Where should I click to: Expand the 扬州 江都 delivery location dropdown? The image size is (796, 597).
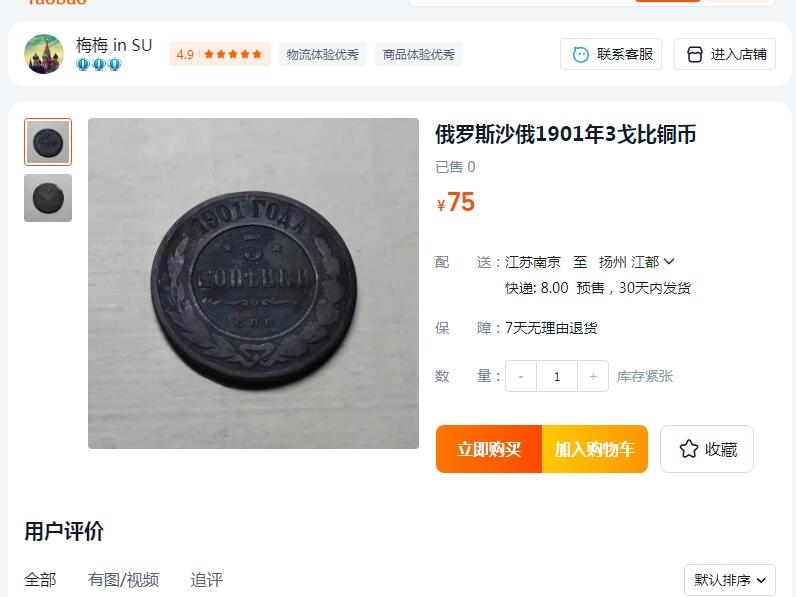637,262
